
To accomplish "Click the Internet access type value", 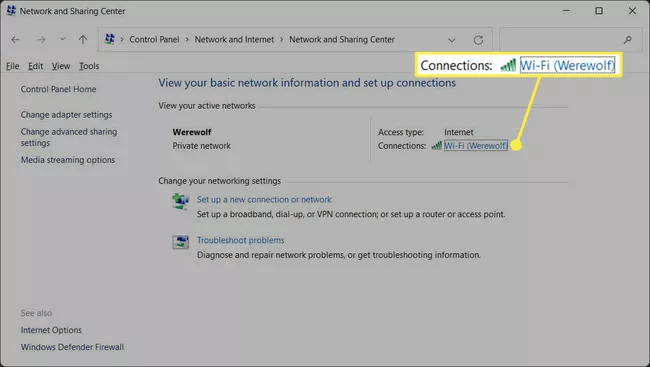I will coord(458,132).
